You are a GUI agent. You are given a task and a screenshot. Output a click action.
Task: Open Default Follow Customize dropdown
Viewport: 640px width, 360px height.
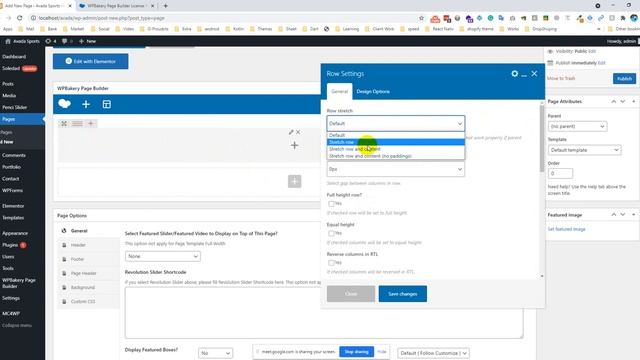(433, 353)
